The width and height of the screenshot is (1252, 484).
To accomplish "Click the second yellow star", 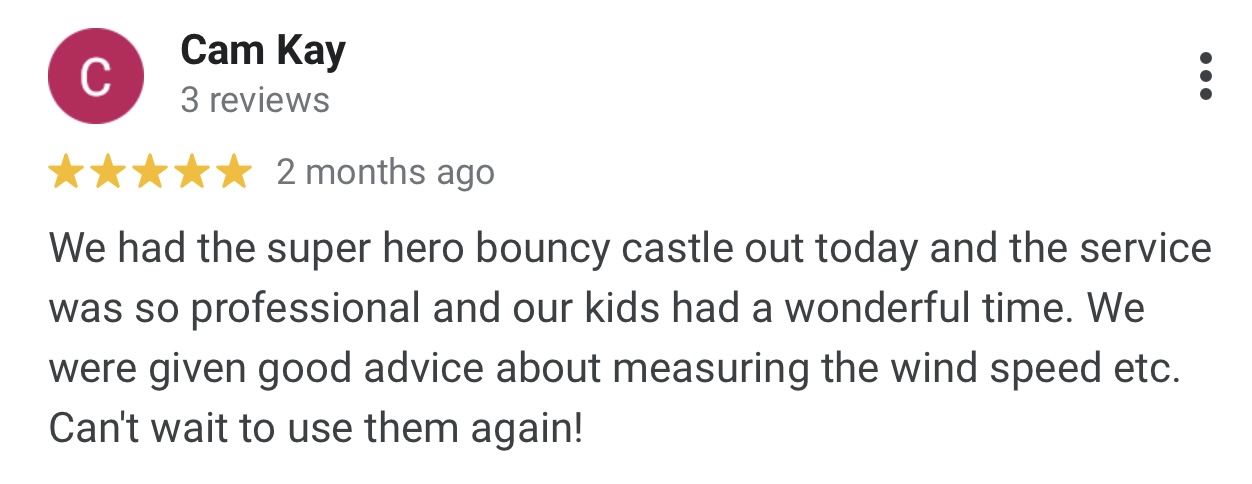I will pyautogui.click(x=108, y=173).
